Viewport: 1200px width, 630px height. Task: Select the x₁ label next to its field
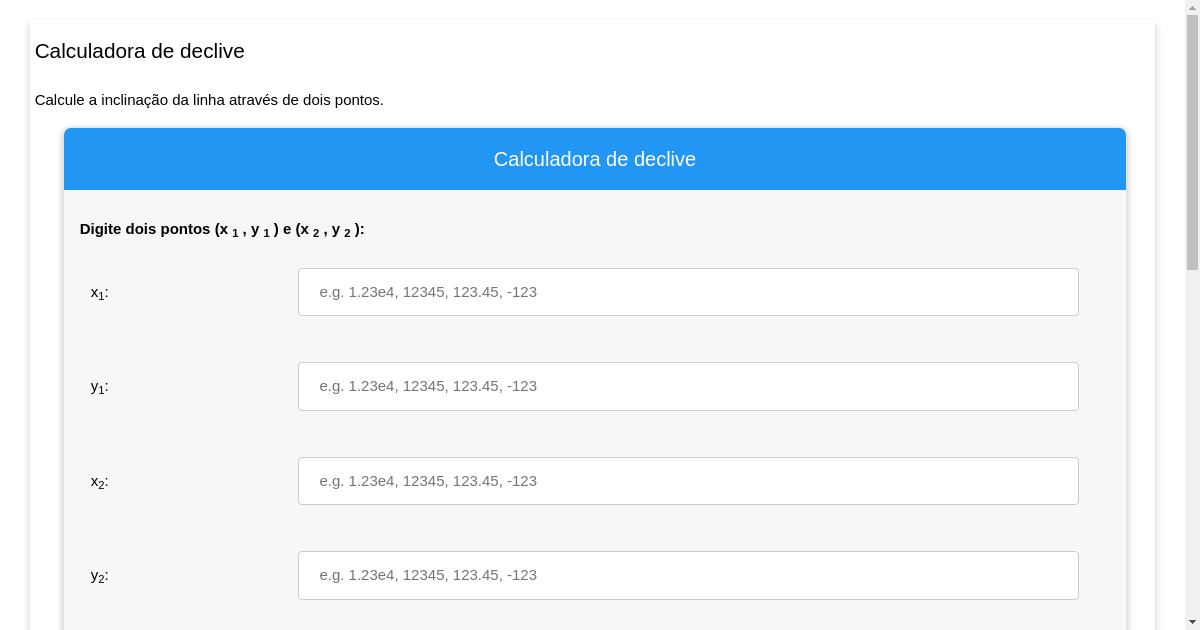point(97,292)
